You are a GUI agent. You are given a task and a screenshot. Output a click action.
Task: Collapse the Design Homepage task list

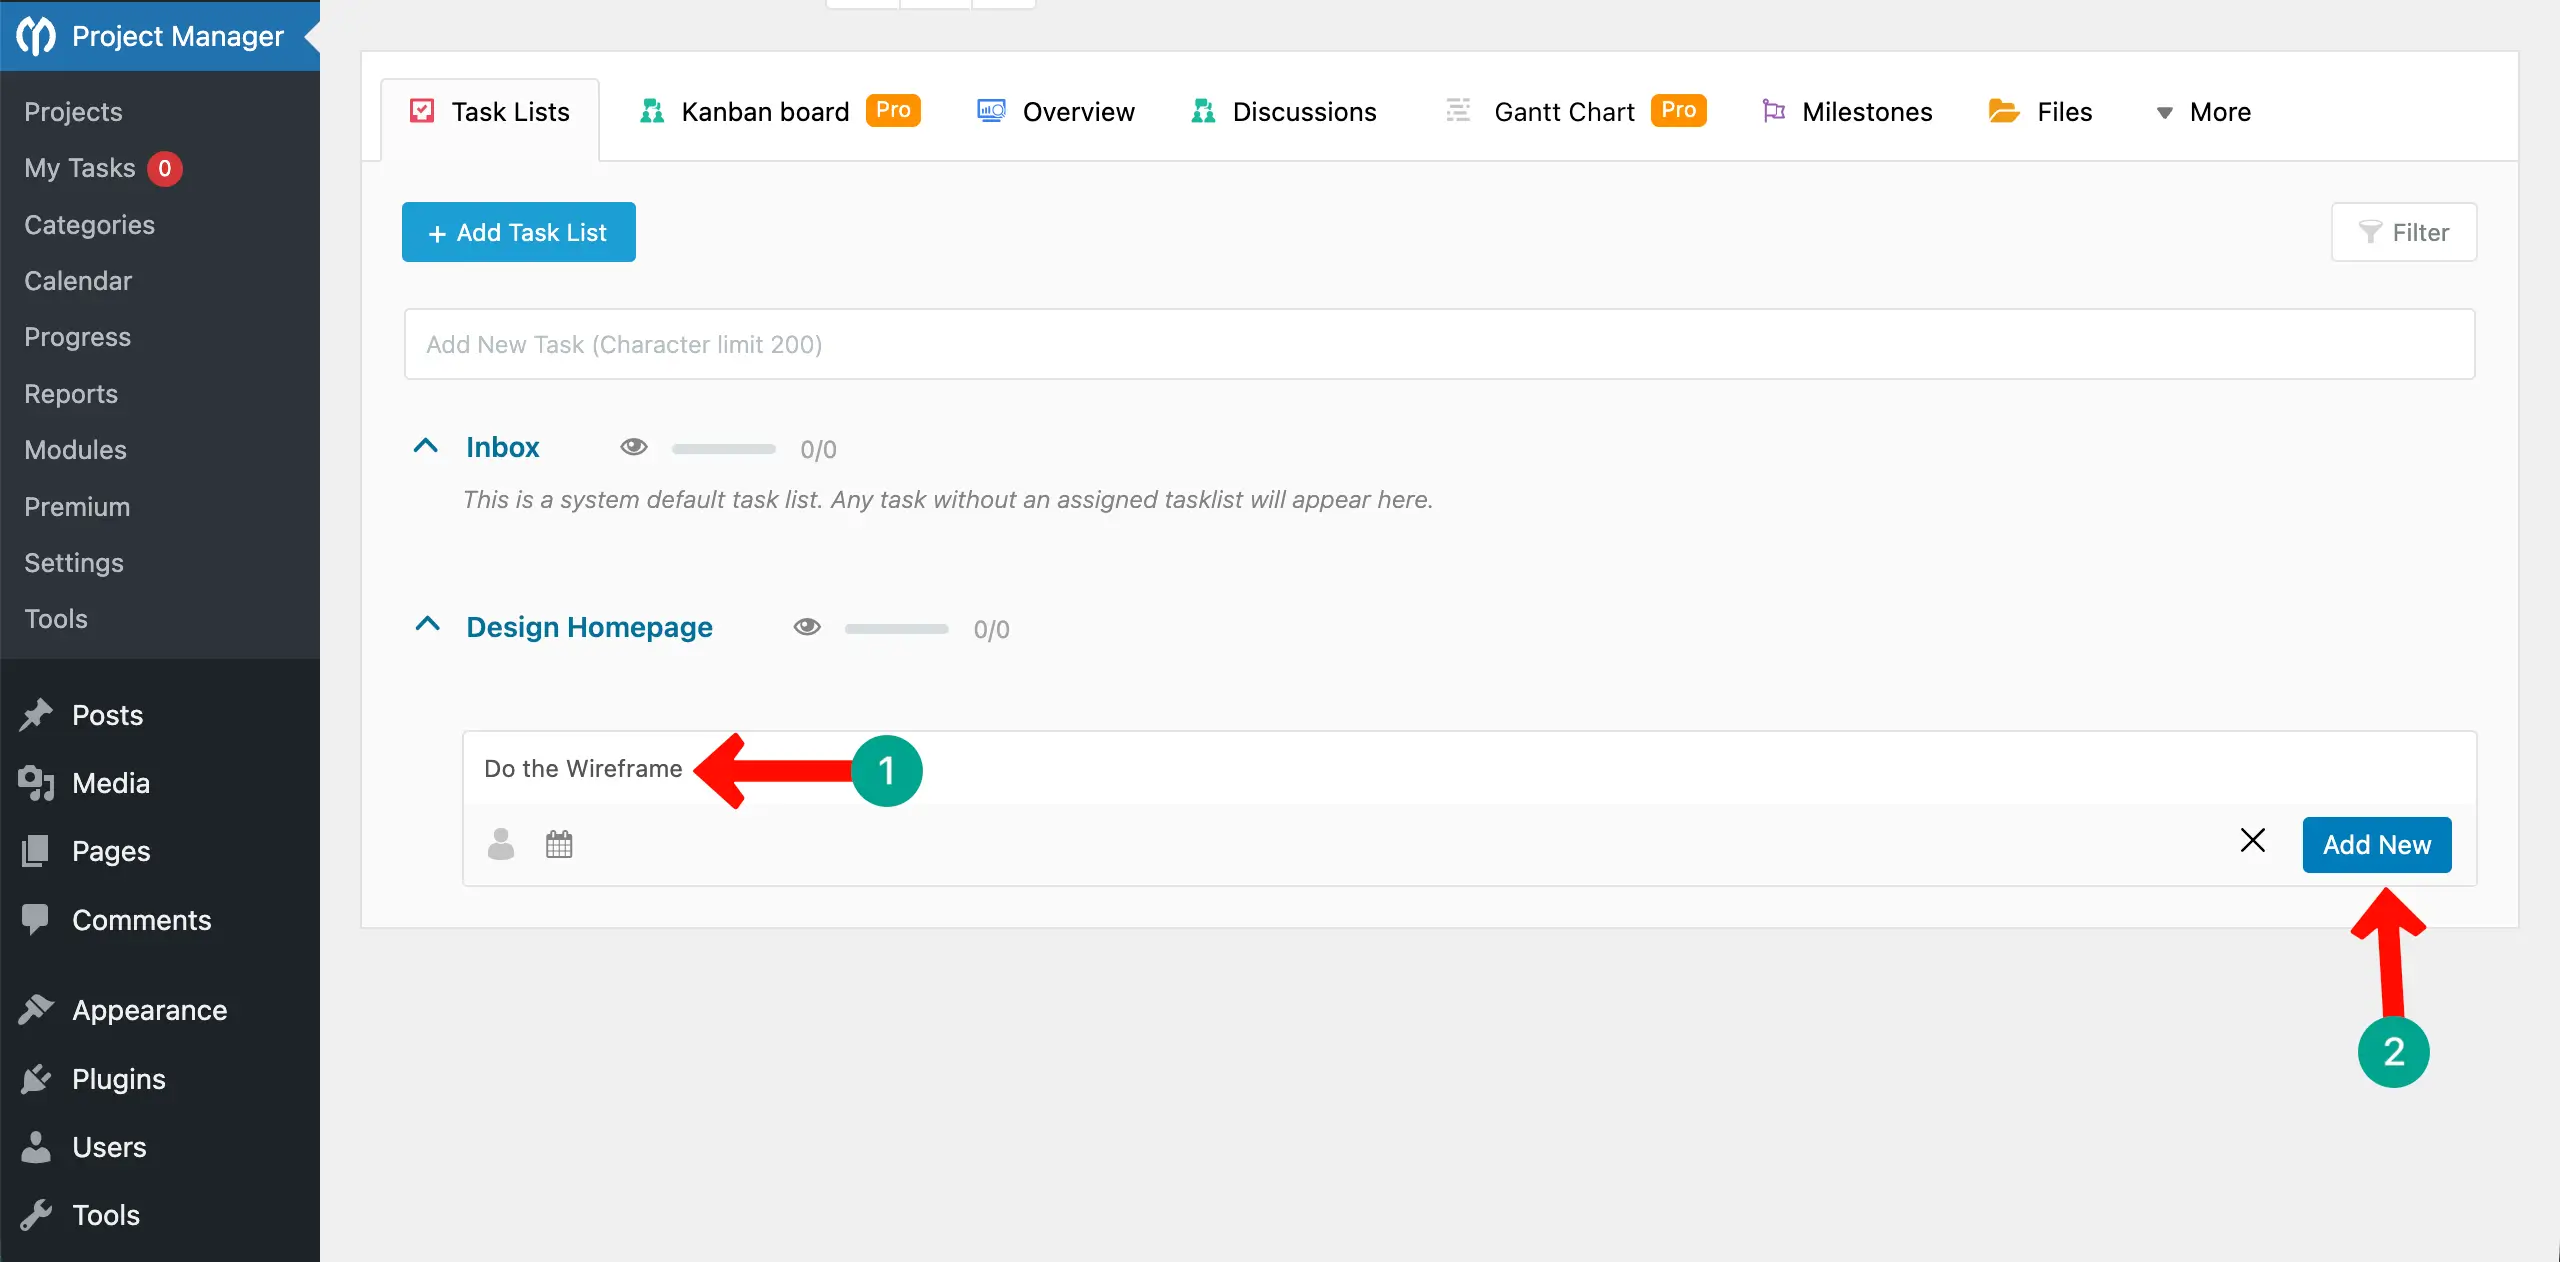pyautogui.click(x=427, y=625)
